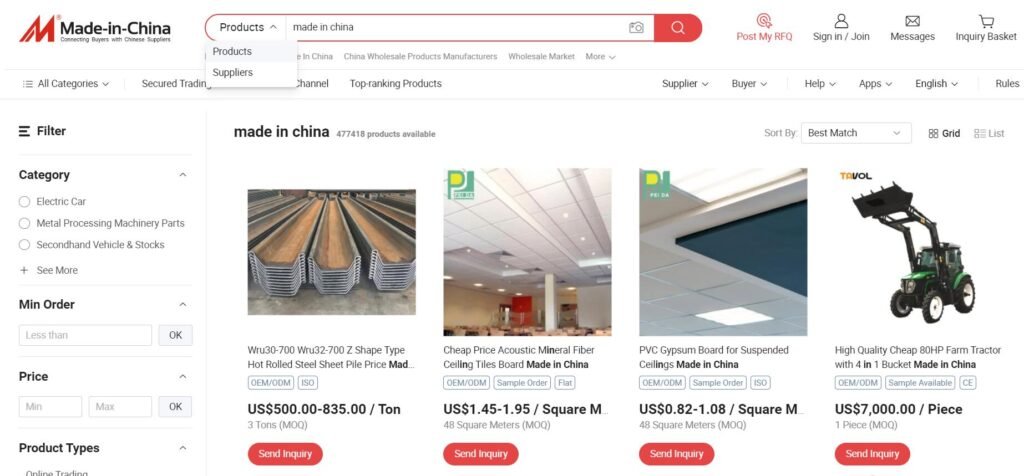Switch to Grid view

point(944,133)
